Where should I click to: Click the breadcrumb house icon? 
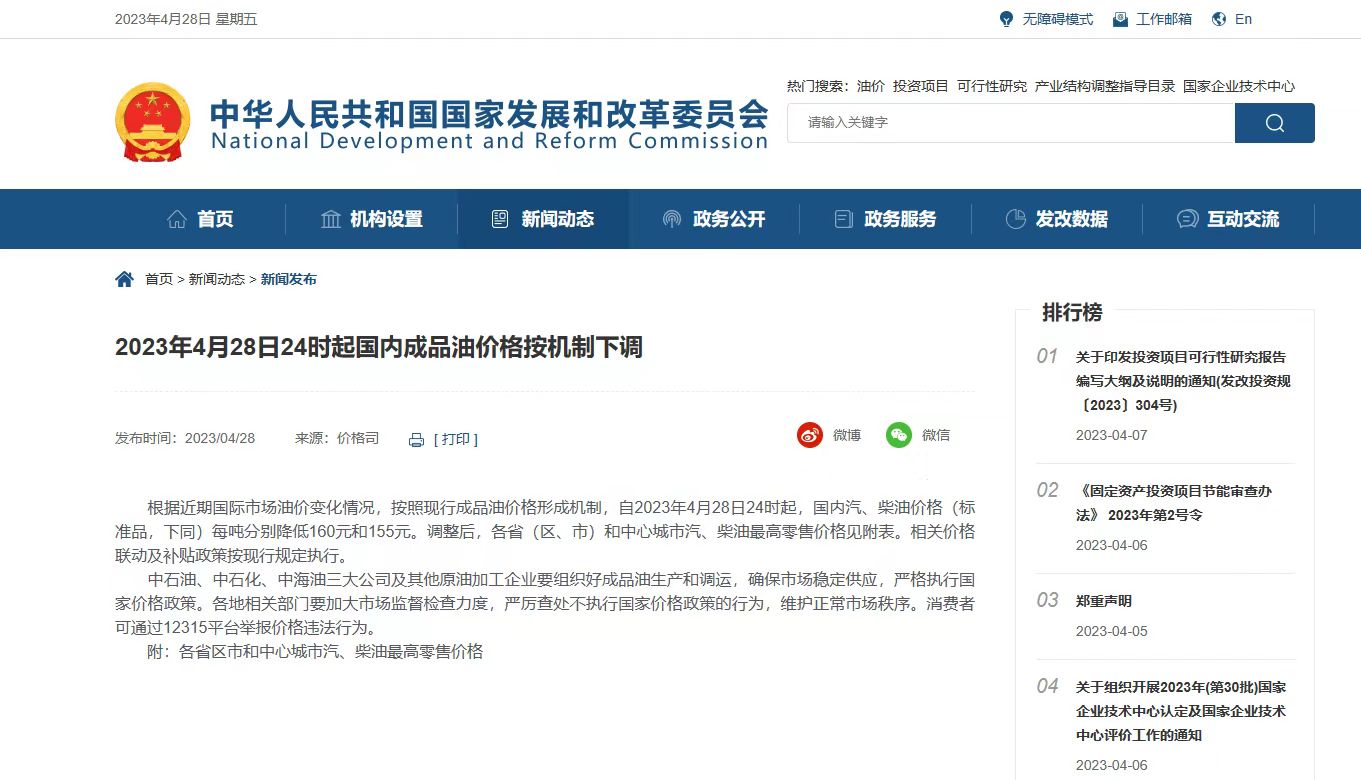pyautogui.click(x=124, y=279)
